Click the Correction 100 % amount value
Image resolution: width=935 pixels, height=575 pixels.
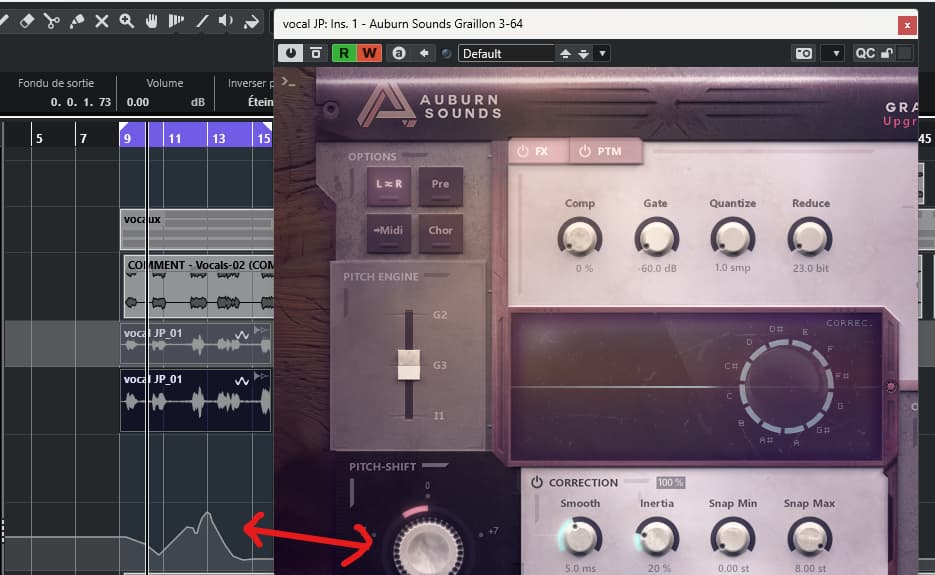(x=670, y=483)
